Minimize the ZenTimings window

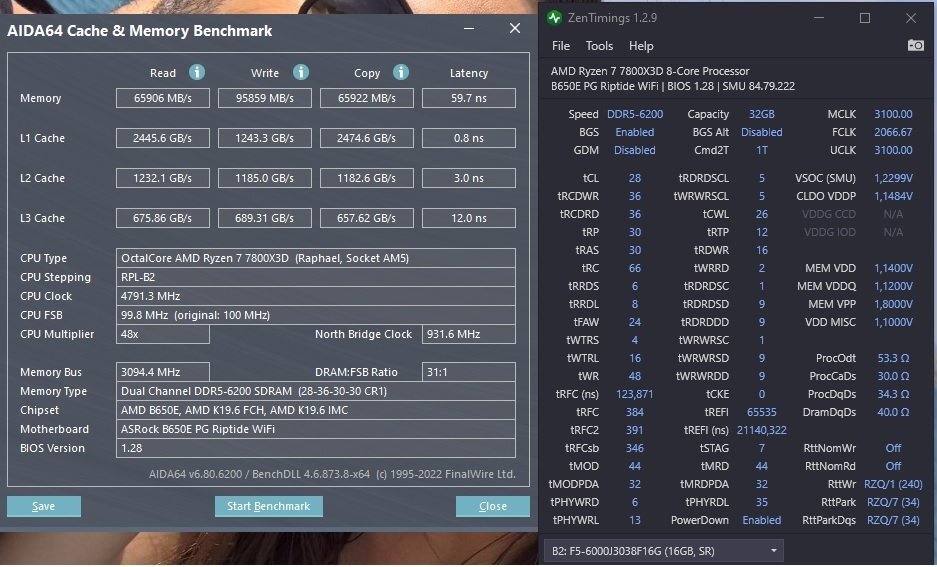click(x=819, y=18)
